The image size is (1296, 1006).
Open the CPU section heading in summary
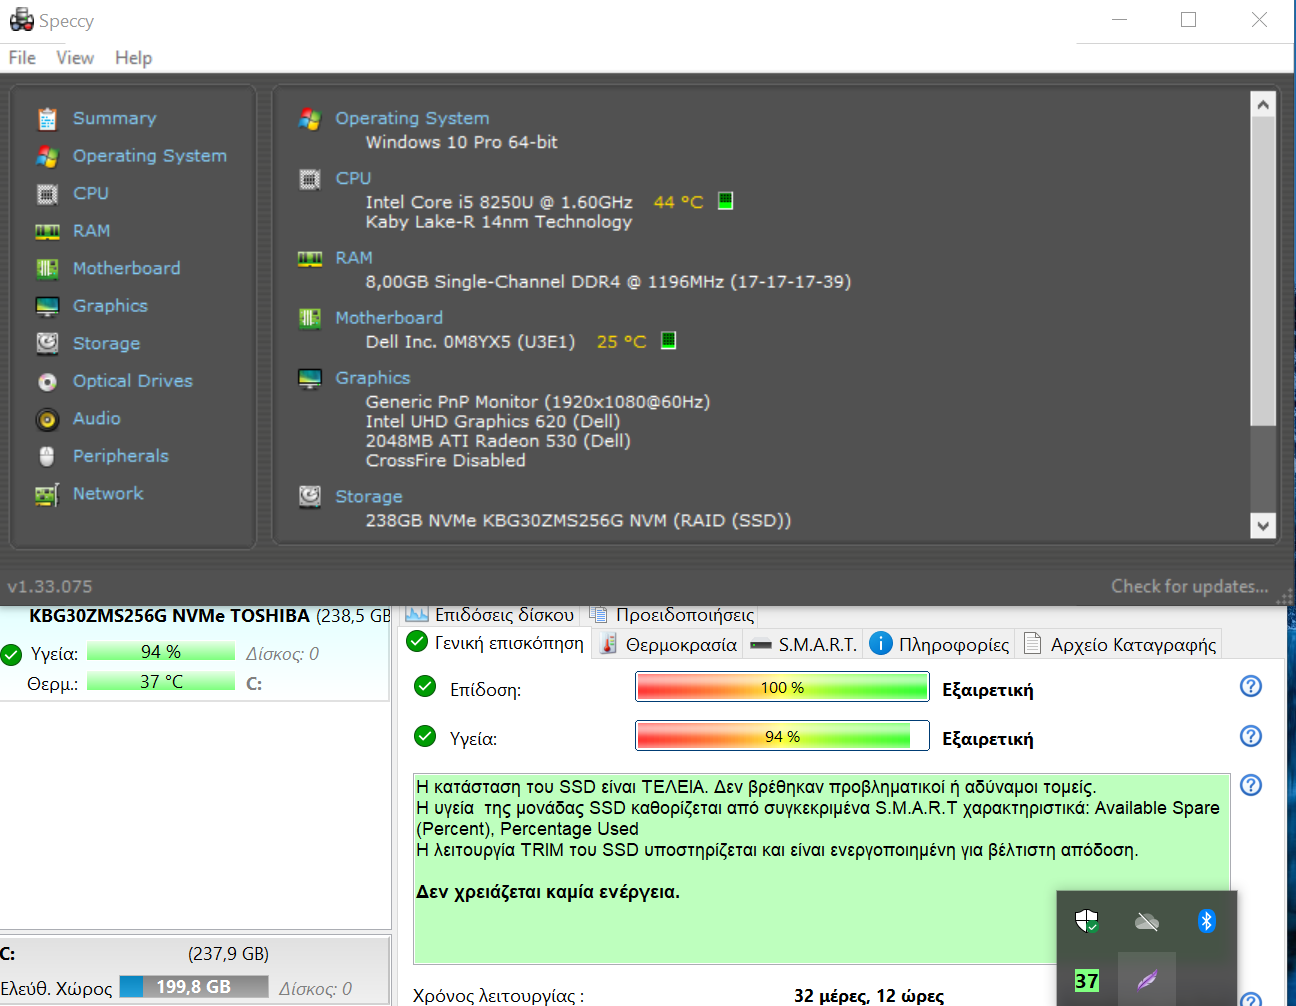(x=353, y=178)
